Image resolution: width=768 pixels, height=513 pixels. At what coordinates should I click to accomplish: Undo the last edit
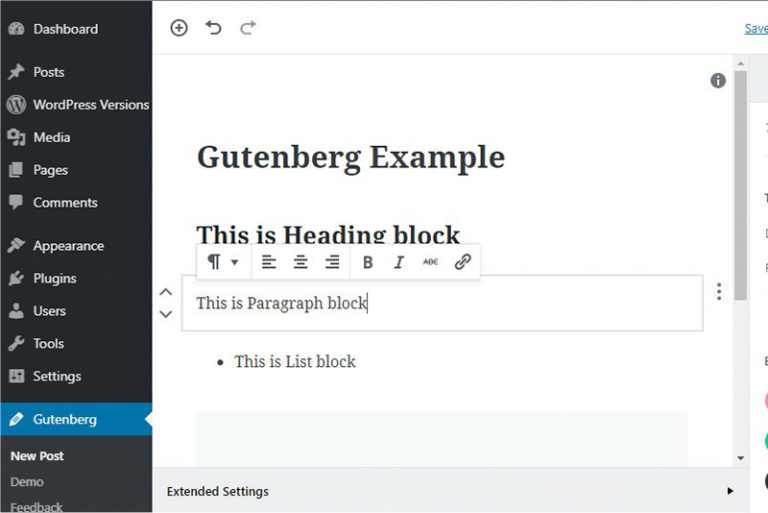click(213, 28)
